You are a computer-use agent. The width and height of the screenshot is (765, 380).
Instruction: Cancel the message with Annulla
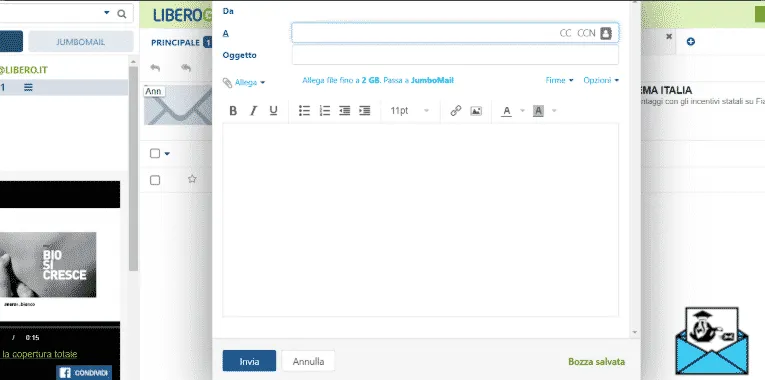(x=308, y=361)
